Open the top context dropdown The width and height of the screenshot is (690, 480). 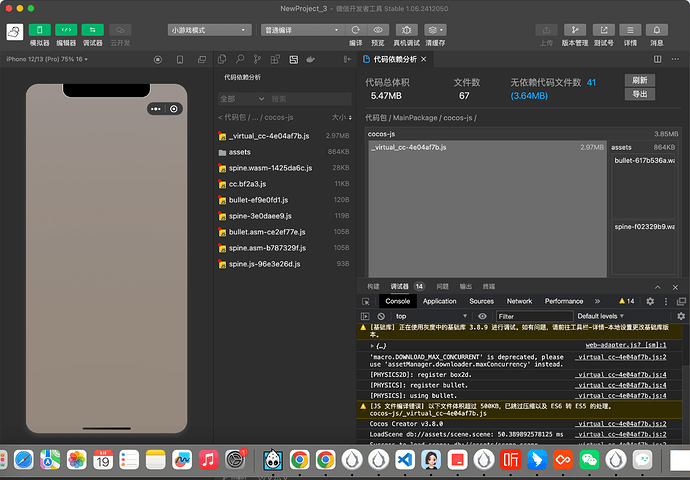(x=431, y=316)
